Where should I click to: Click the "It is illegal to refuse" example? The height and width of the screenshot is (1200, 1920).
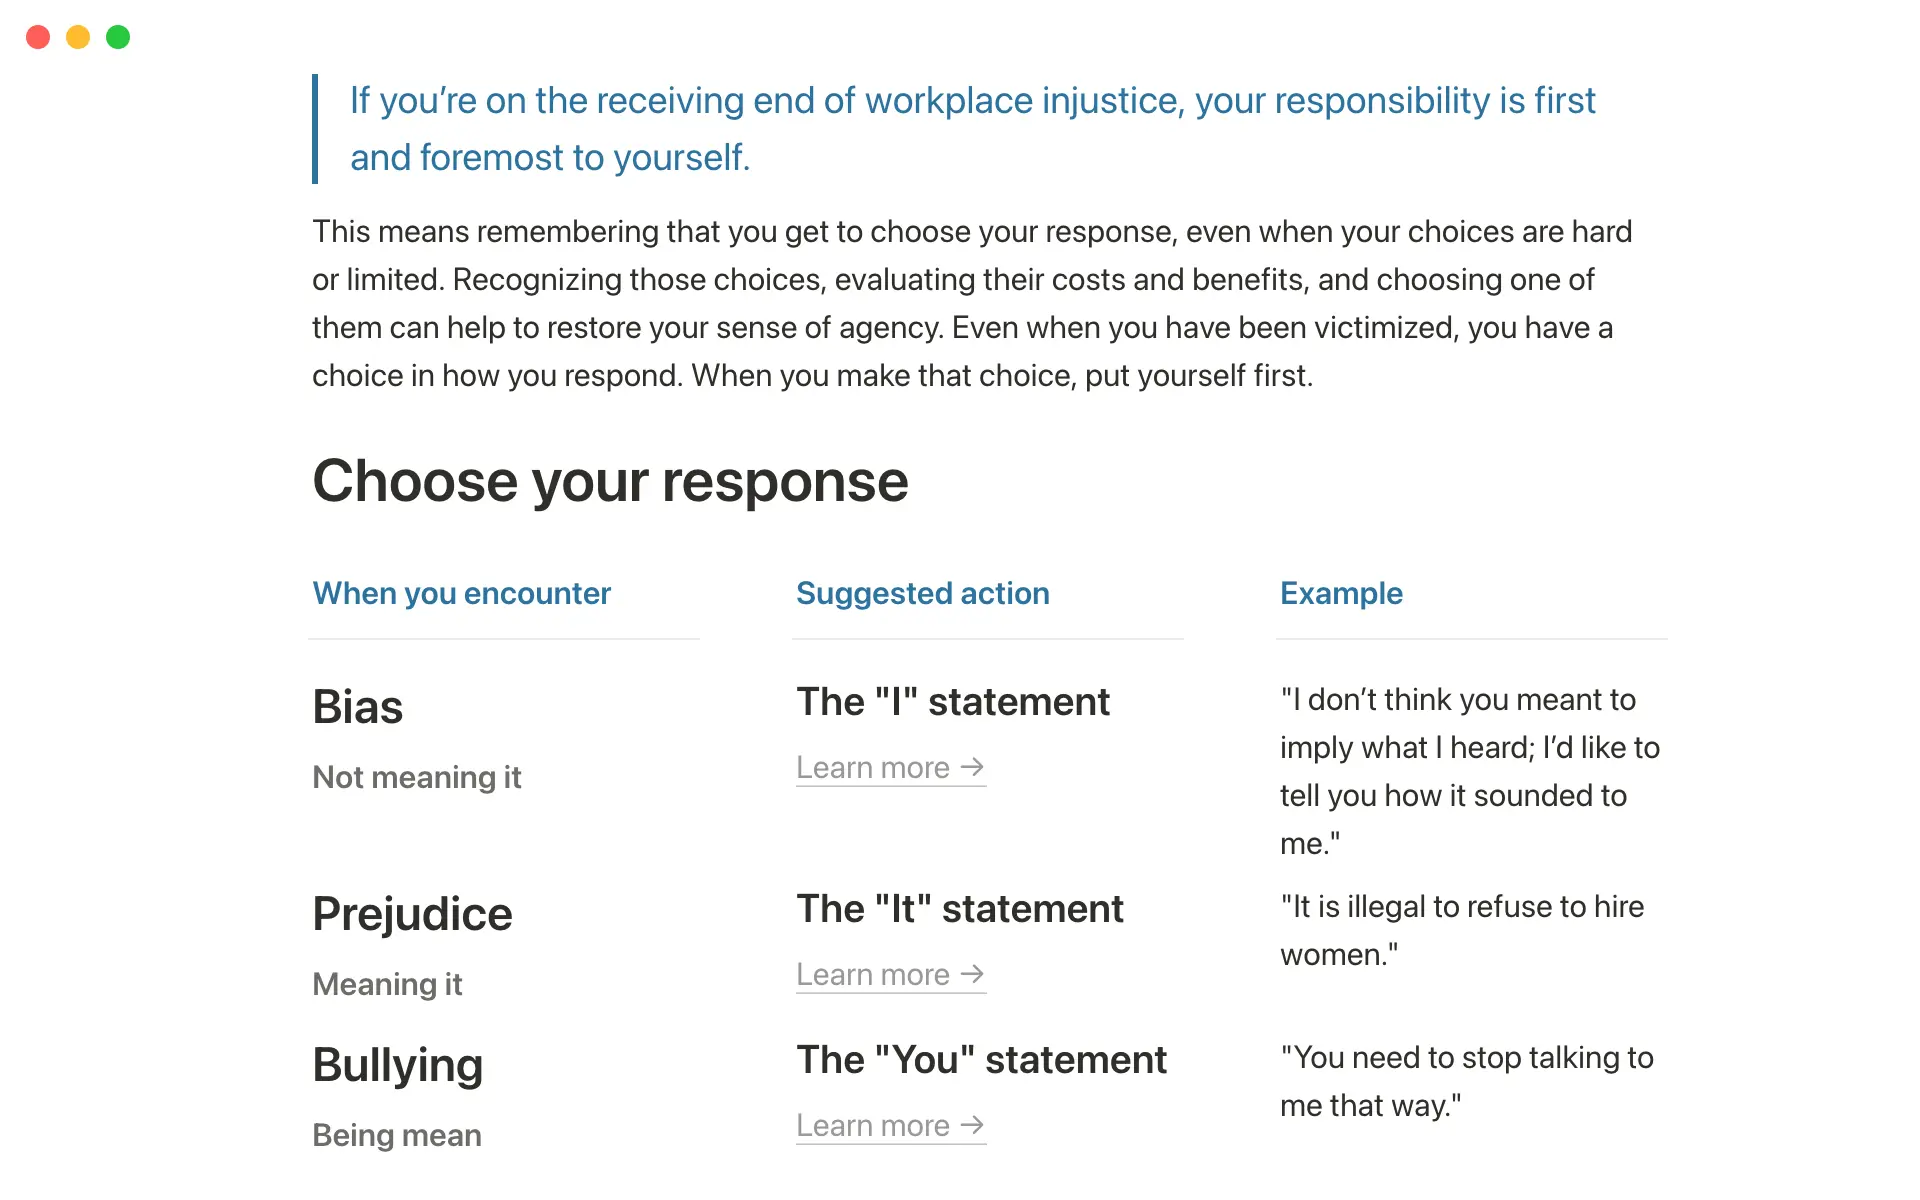[x=1462, y=931]
